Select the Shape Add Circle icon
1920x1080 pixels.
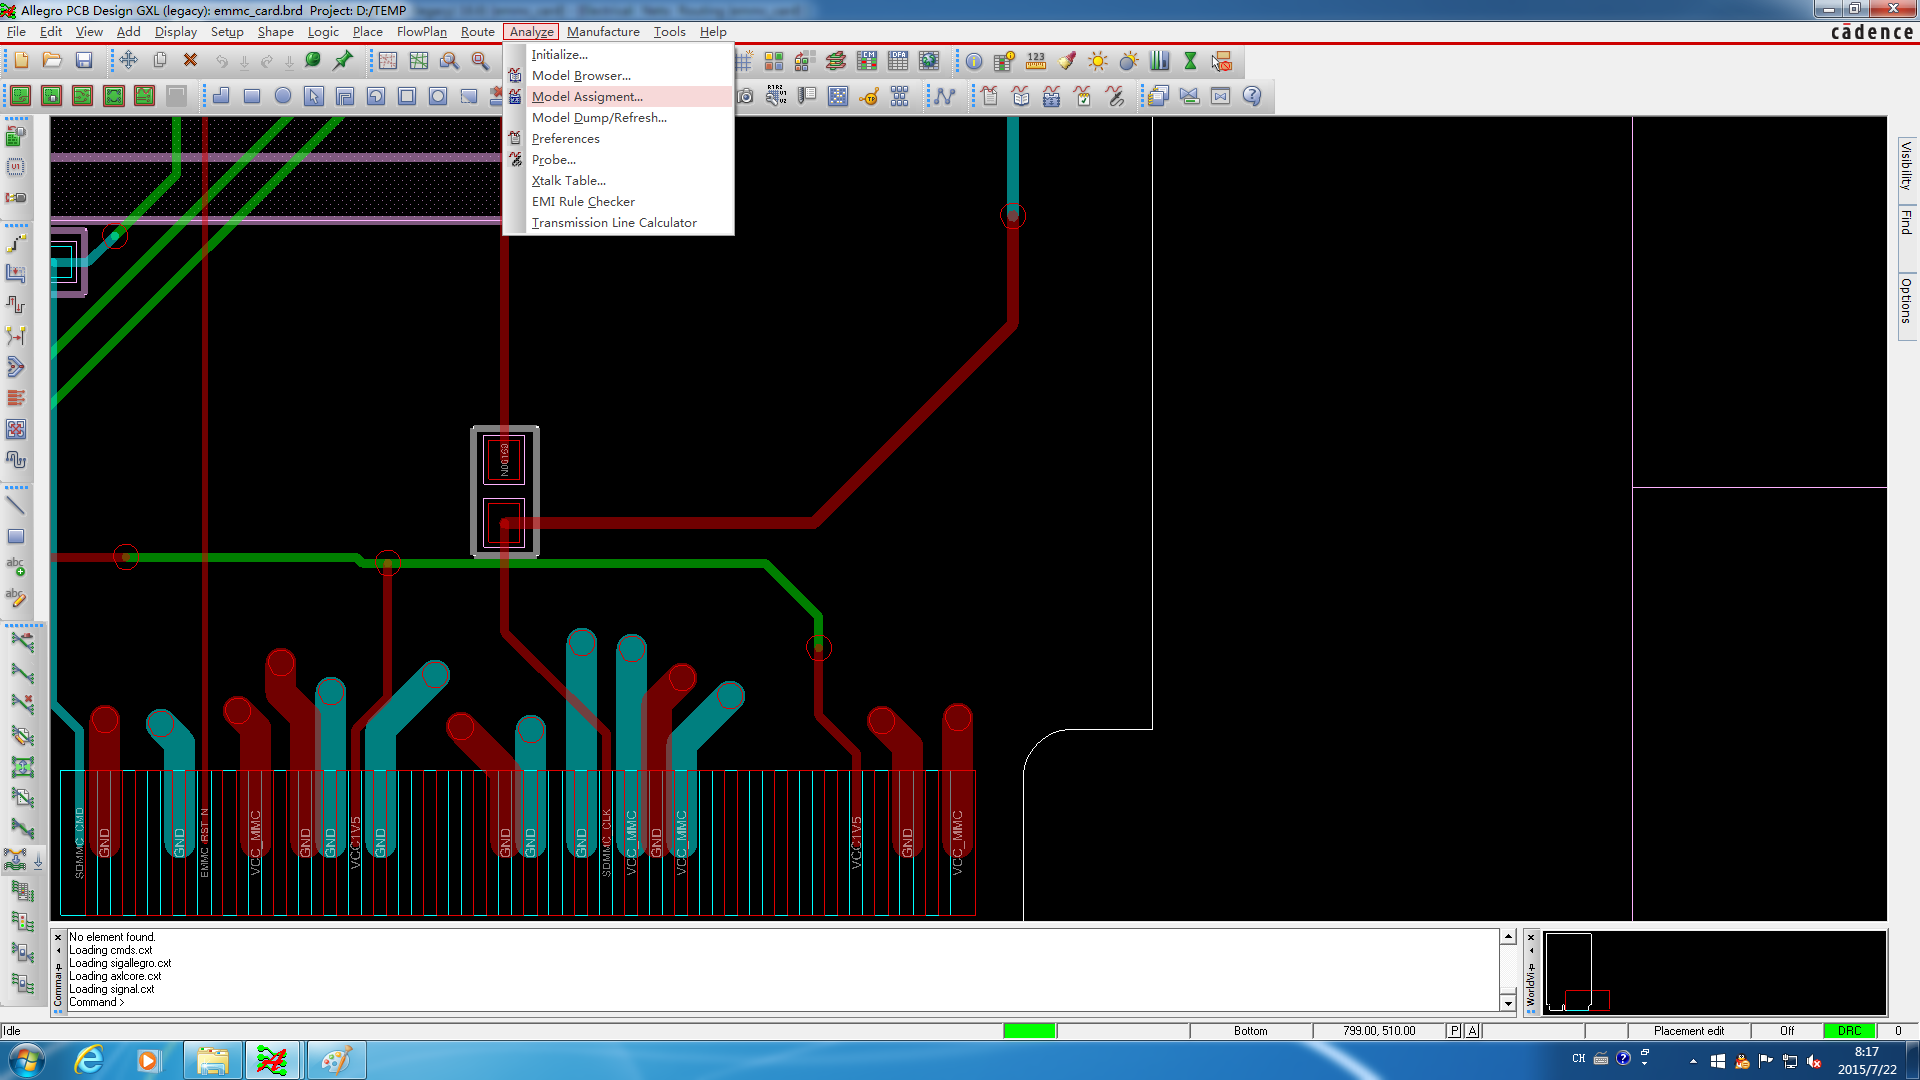(283, 96)
